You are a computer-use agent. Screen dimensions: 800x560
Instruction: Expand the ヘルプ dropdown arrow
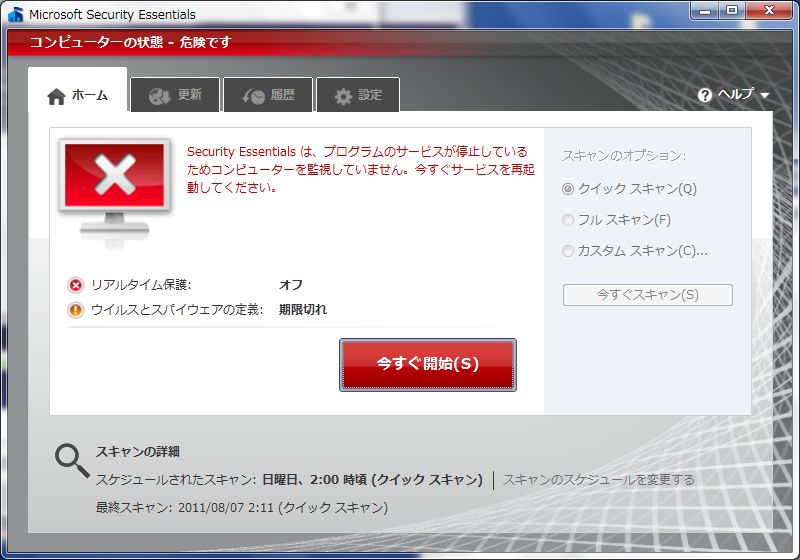[x=764, y=95]
